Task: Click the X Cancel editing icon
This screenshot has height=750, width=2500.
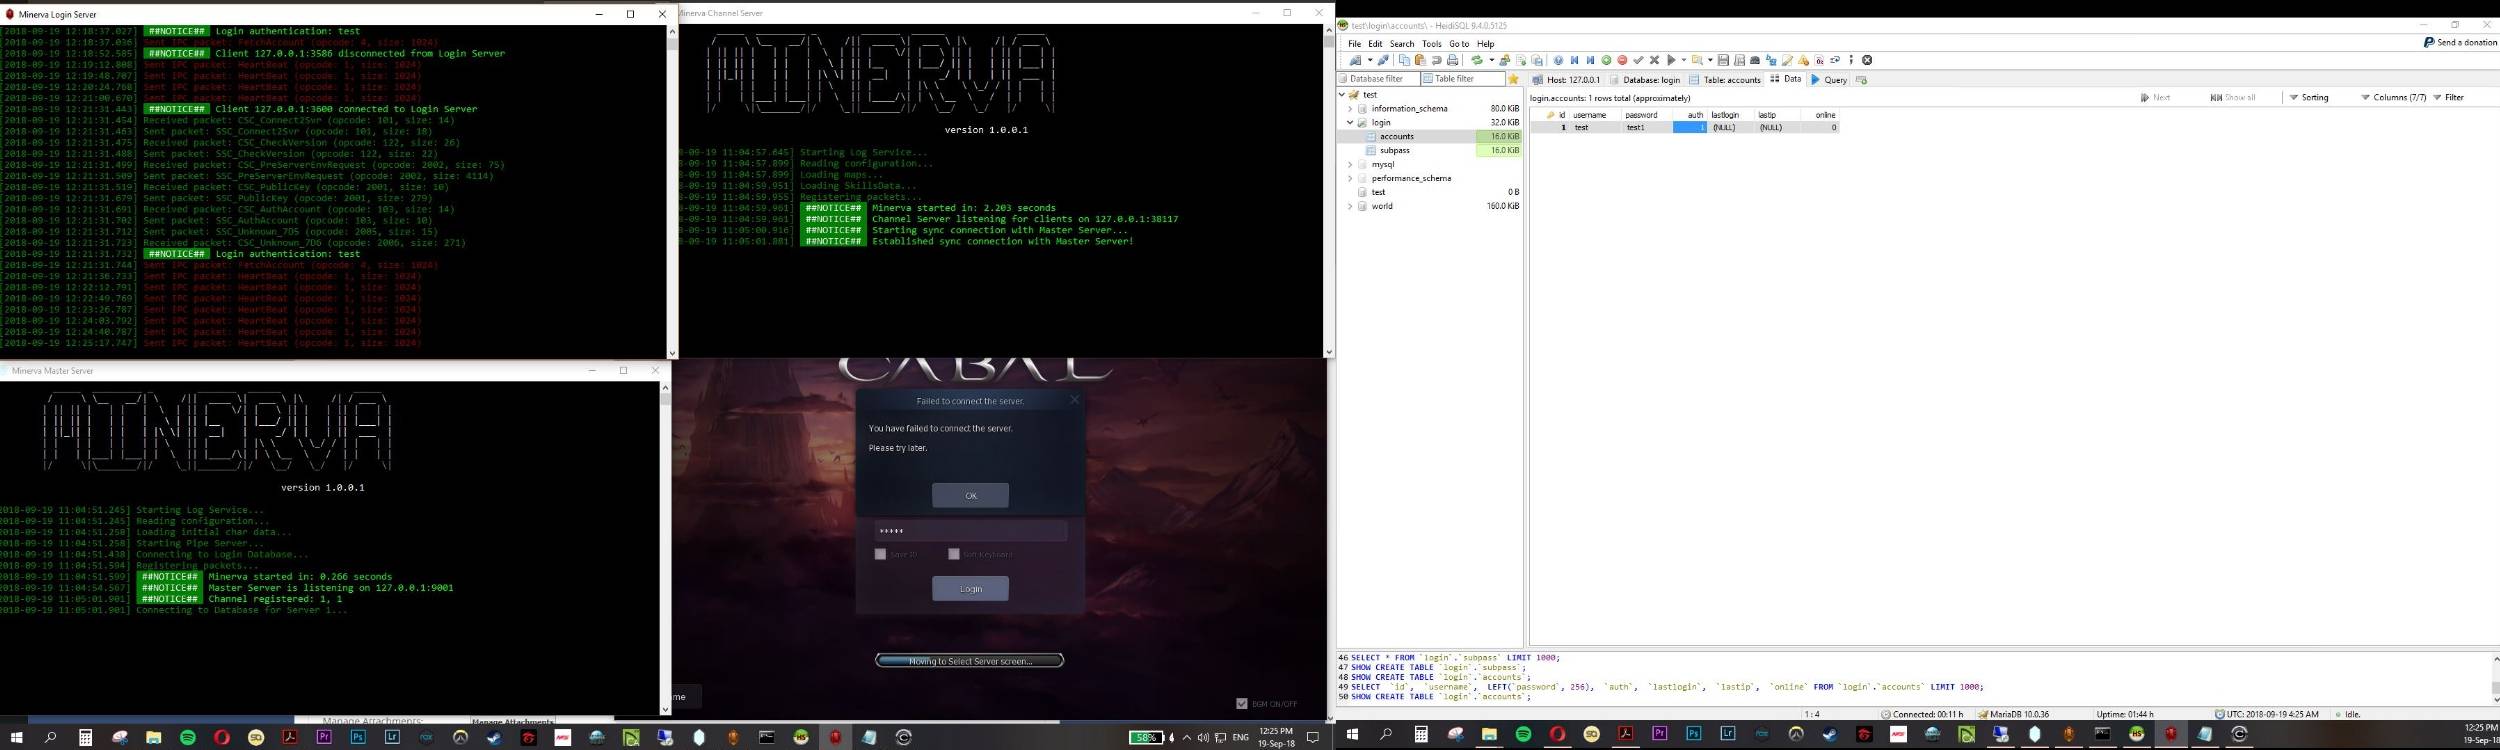Action: click(x=1654, y=60)
